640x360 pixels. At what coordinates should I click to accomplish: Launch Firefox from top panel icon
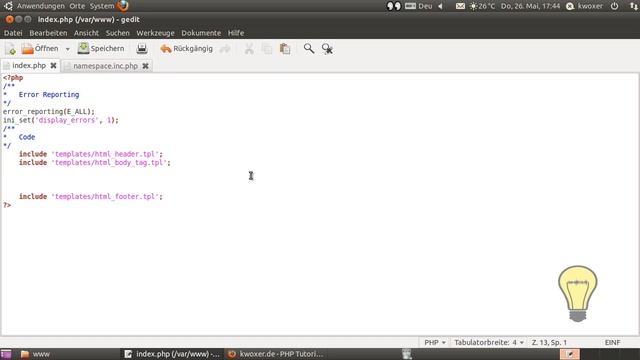pos(123,6)
